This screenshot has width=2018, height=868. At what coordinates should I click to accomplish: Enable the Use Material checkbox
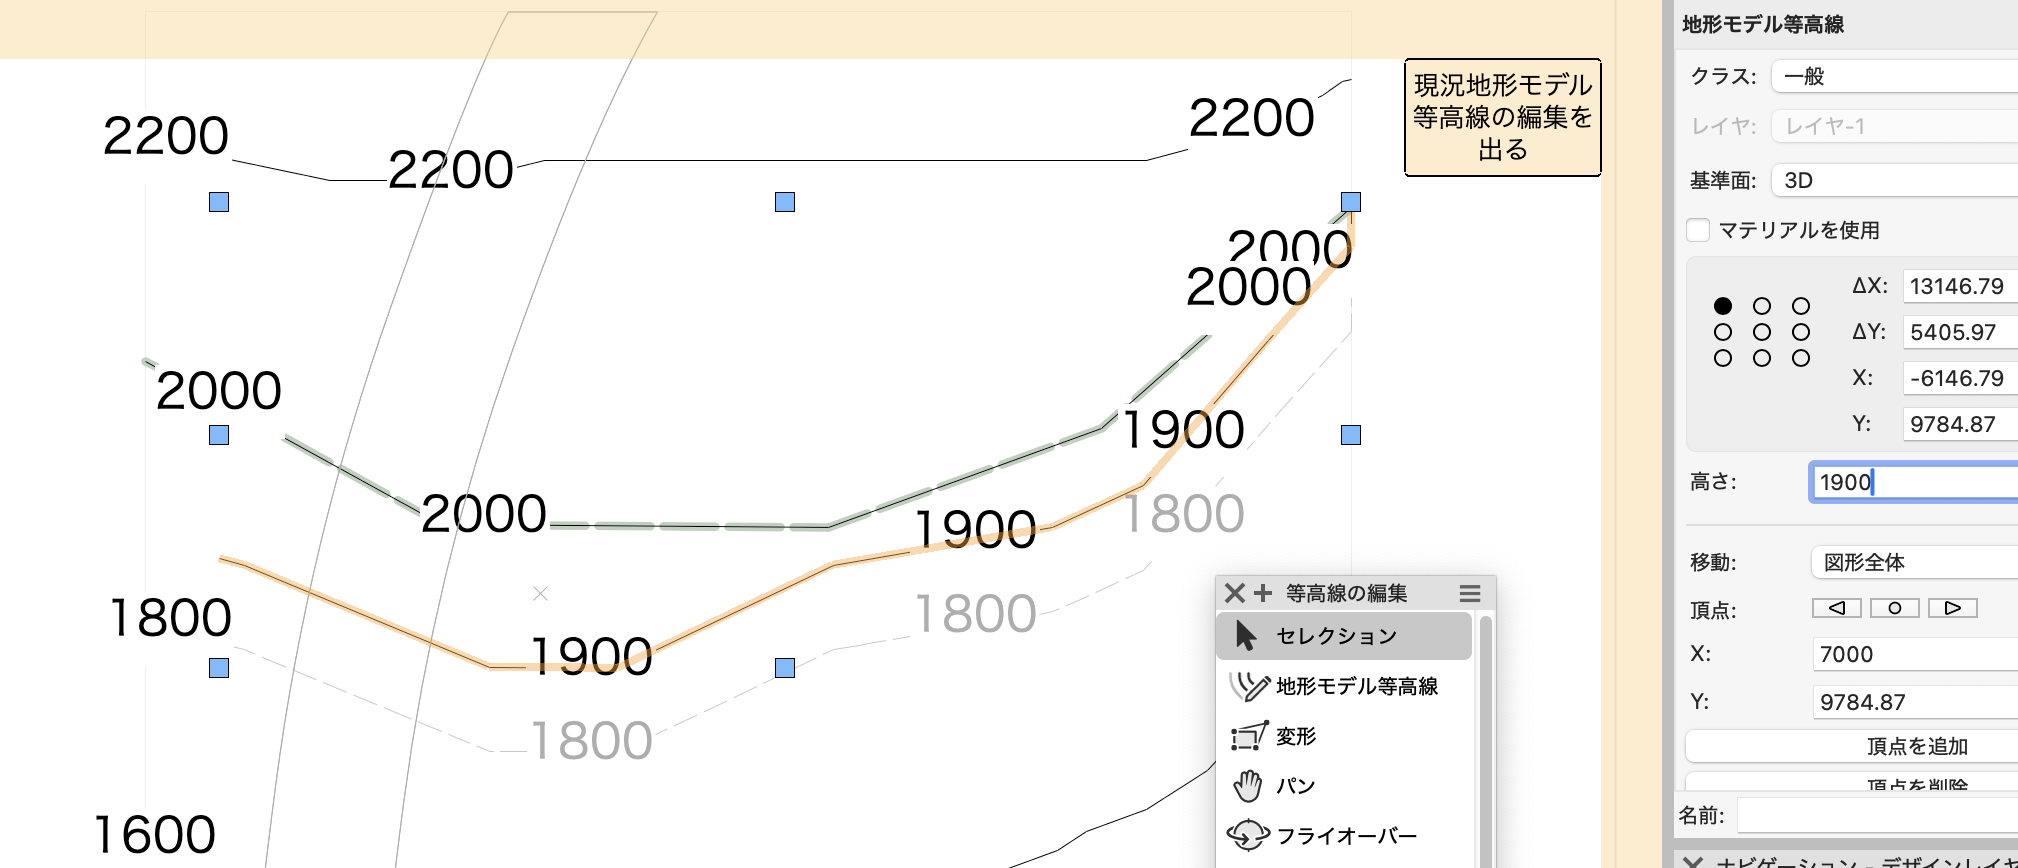point(1698,230)
